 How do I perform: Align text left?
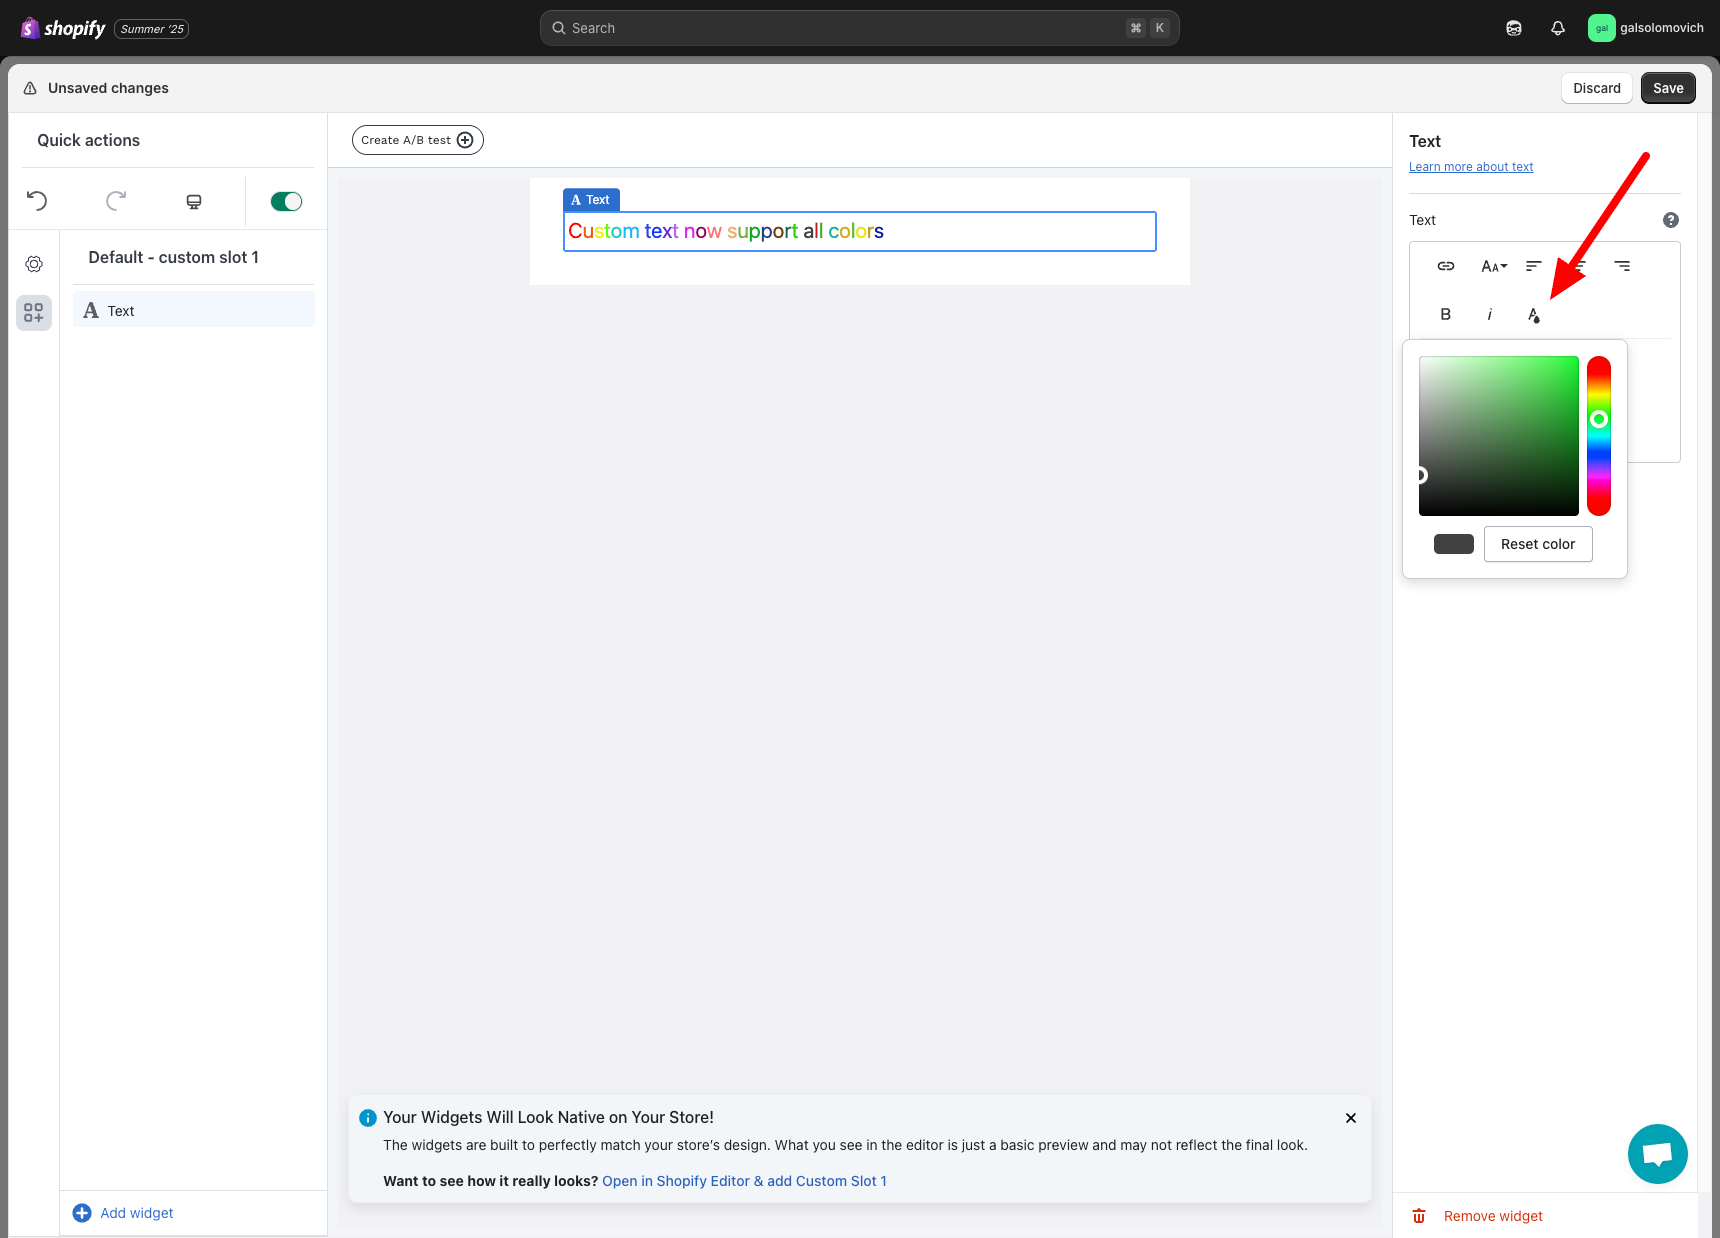tap(1533, 266)
